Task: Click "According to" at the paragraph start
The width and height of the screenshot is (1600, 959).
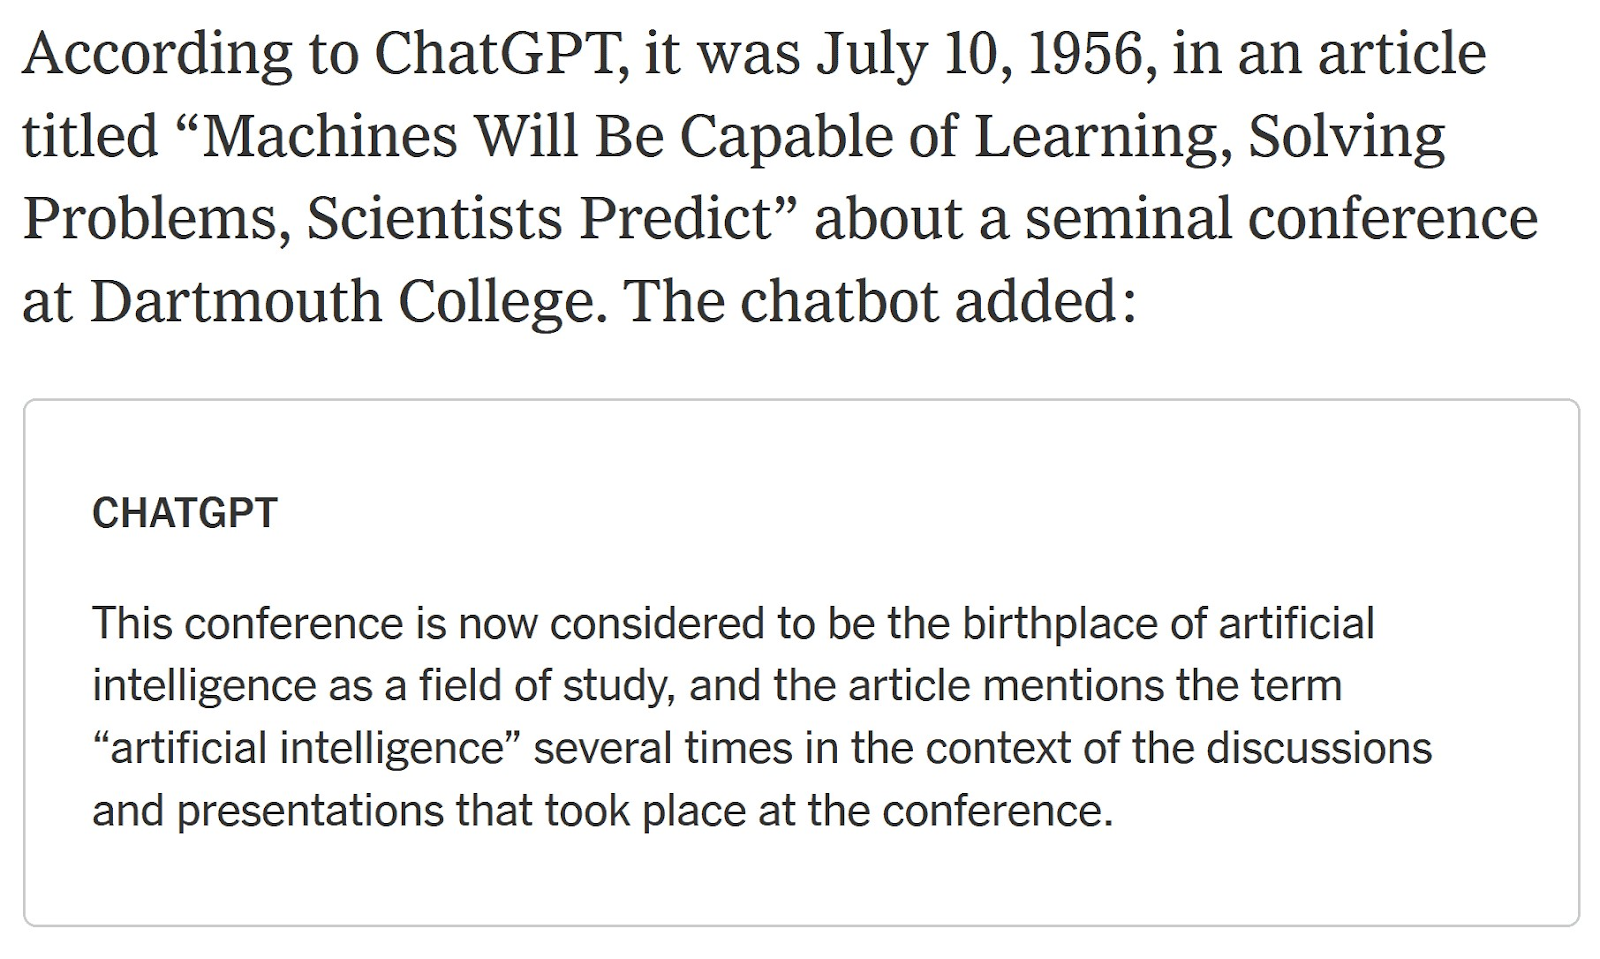Action: coord(190,53)
